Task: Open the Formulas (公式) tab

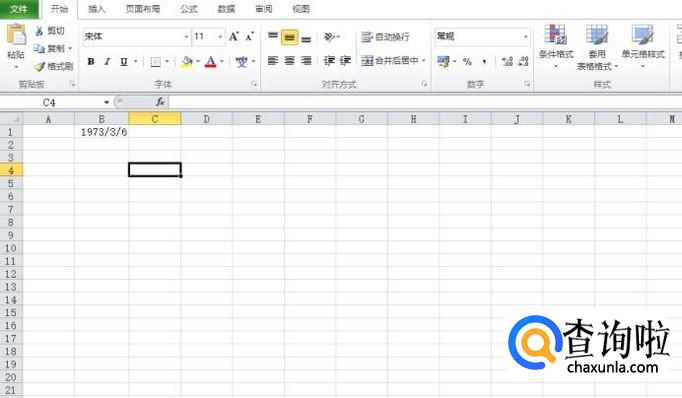Action: 189,9
